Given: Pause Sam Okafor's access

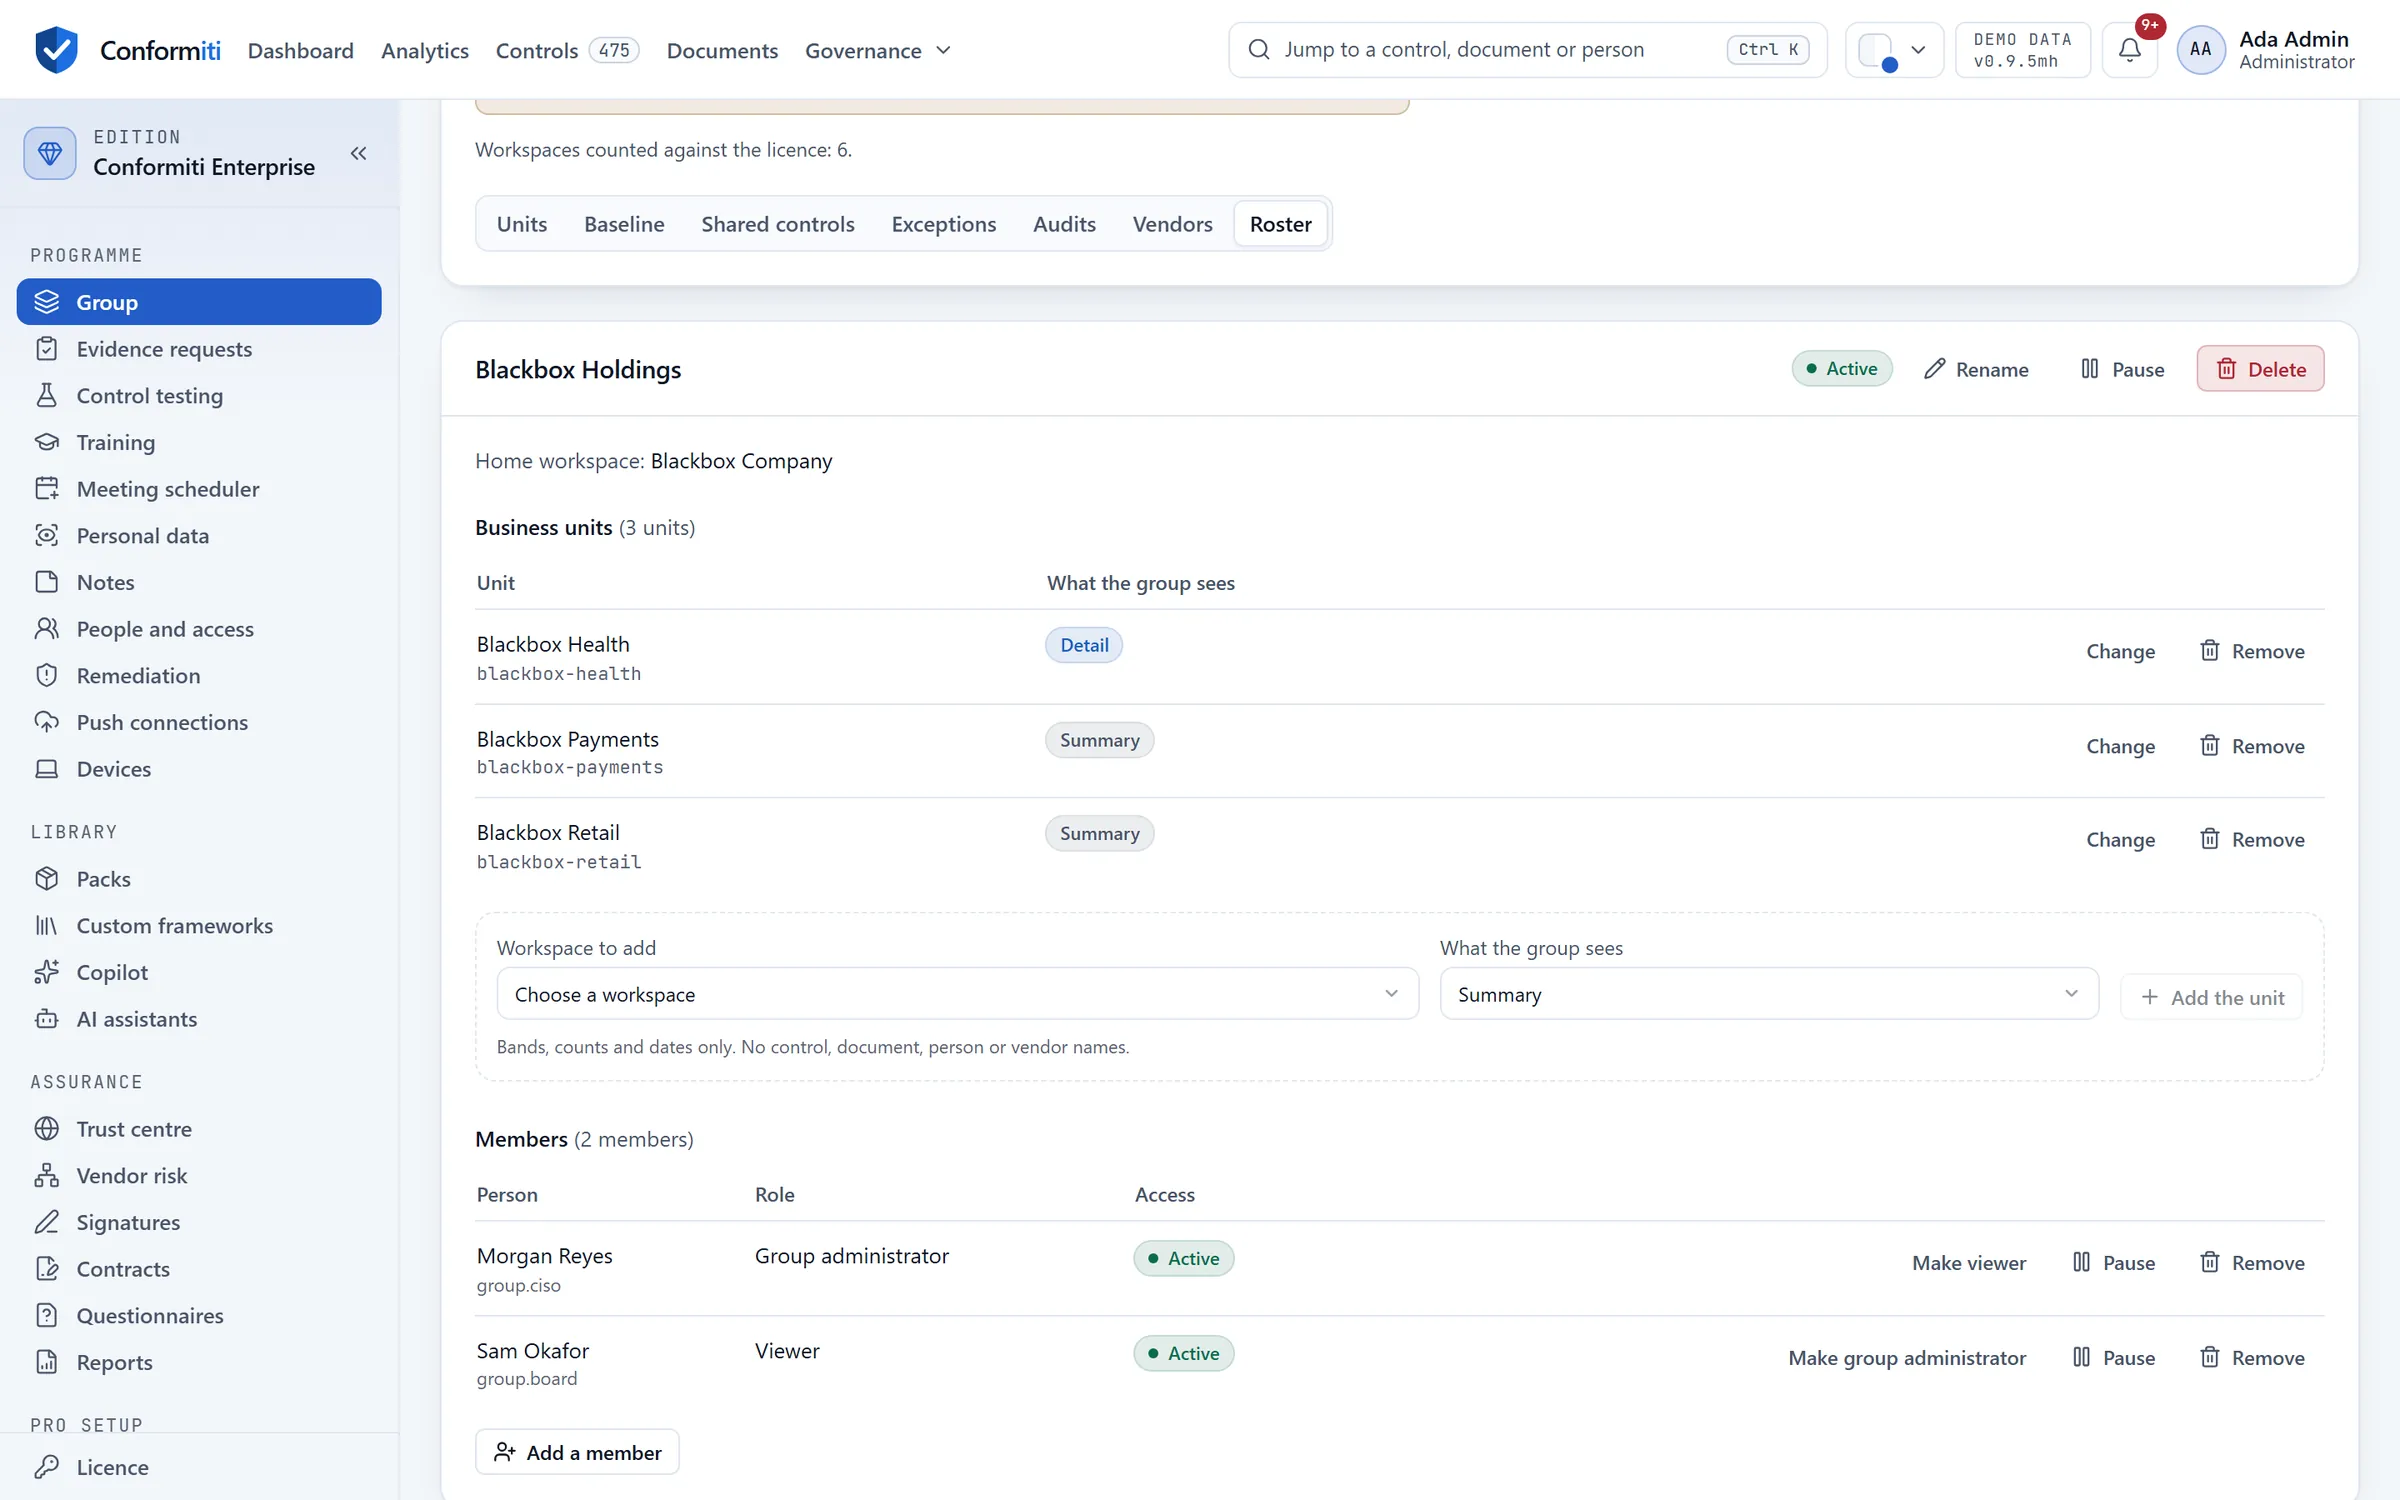Looking at the screenshot, I should 2113,1358.
